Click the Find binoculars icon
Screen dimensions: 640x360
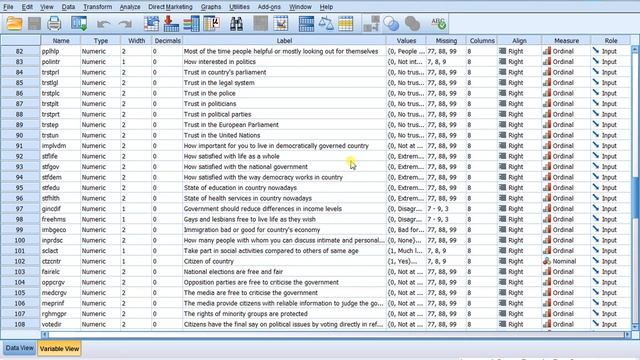[x=236, y=23]
